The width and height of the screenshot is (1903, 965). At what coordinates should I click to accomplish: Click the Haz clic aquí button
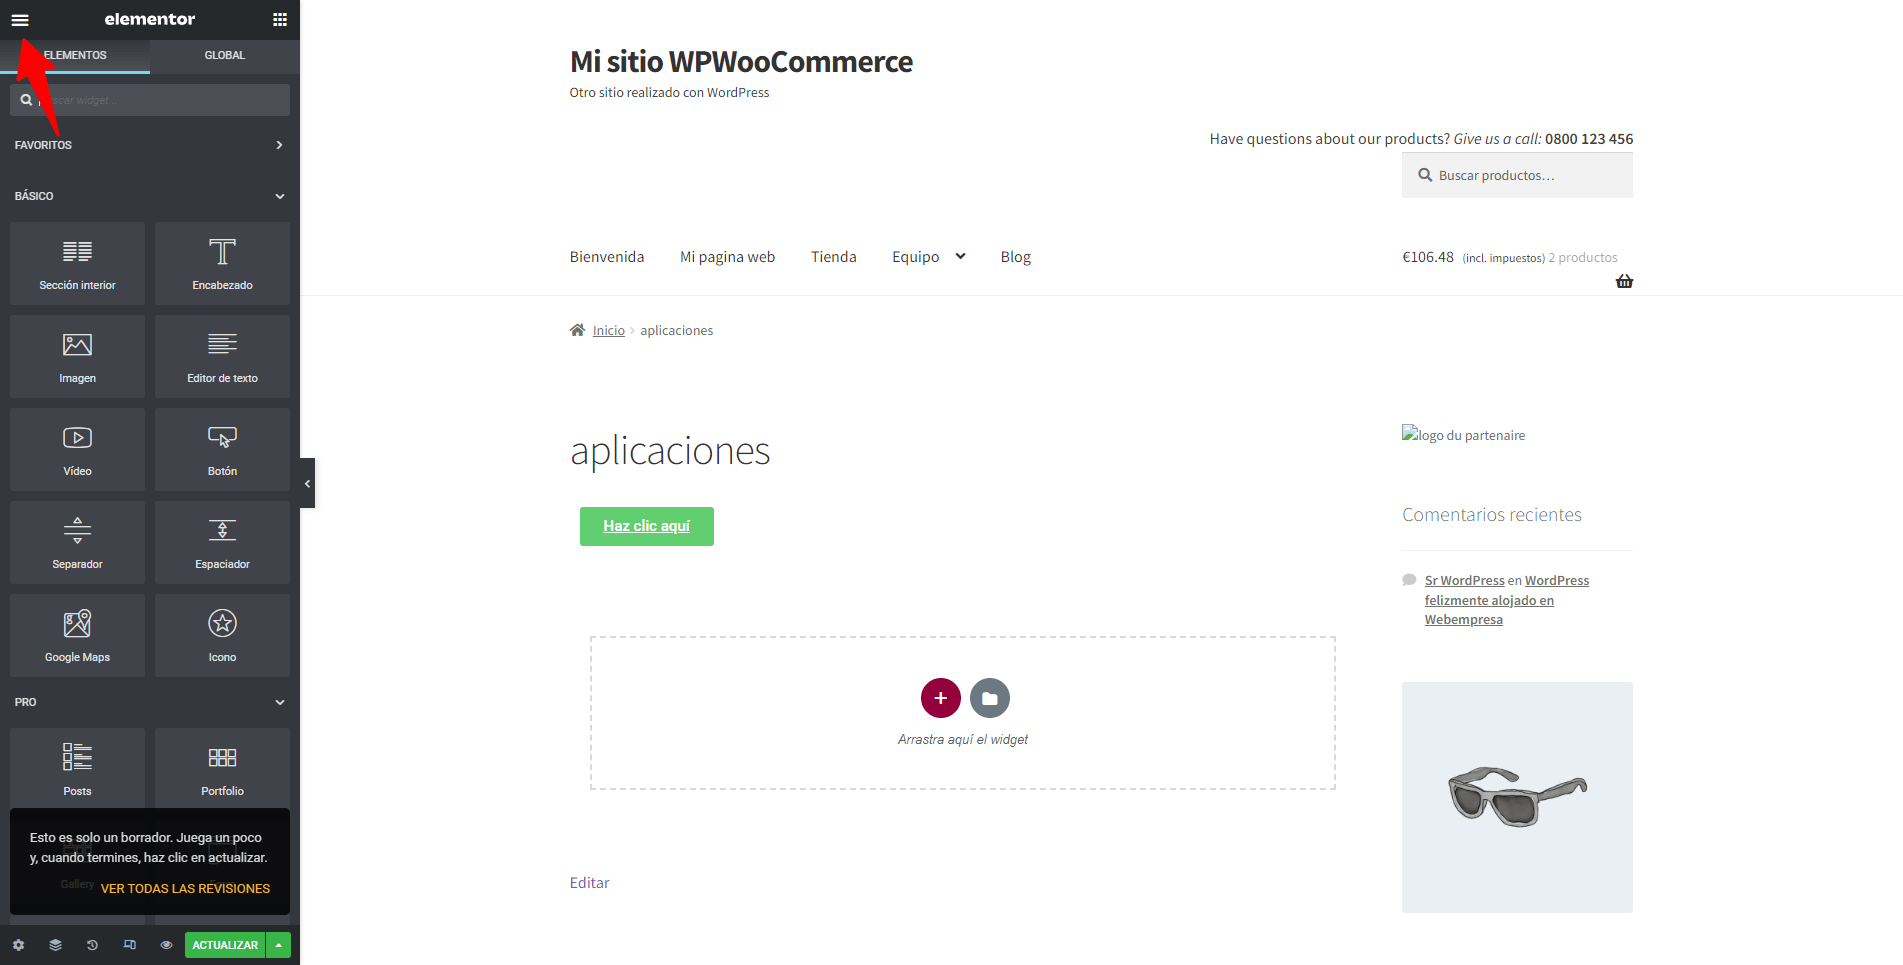point(647,526)
